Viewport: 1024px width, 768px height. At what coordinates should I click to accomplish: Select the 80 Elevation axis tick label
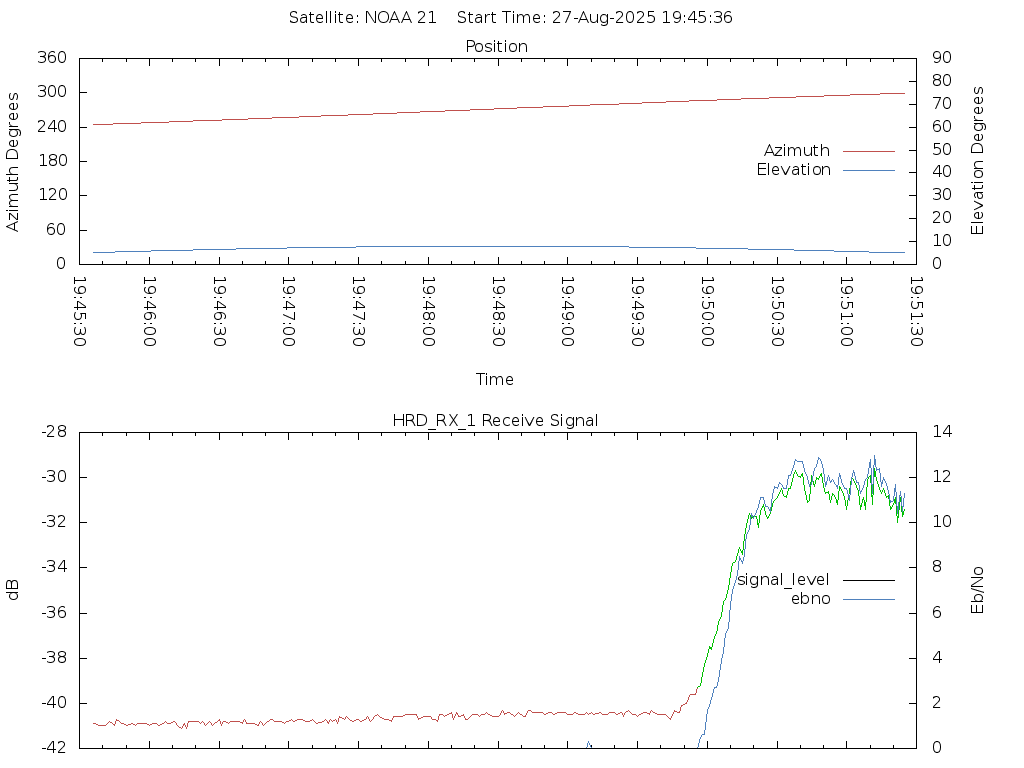[942, 80]
